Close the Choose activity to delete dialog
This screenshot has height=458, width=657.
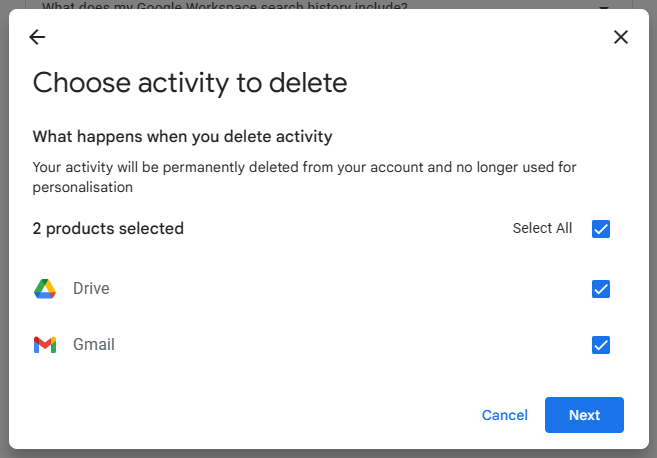tap(621, 37)
